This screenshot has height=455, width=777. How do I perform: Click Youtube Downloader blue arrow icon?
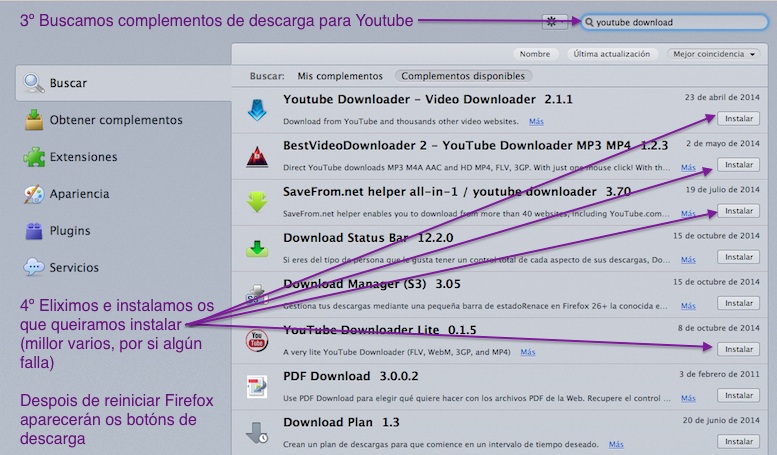pos(257,110)
